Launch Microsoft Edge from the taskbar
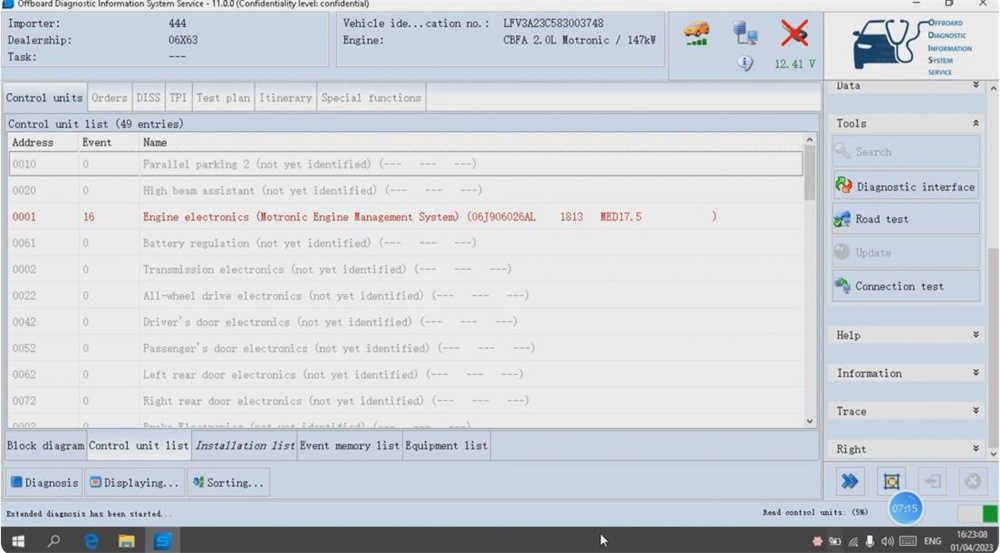Screen dimensions: 1000x553 click(91, 541)
